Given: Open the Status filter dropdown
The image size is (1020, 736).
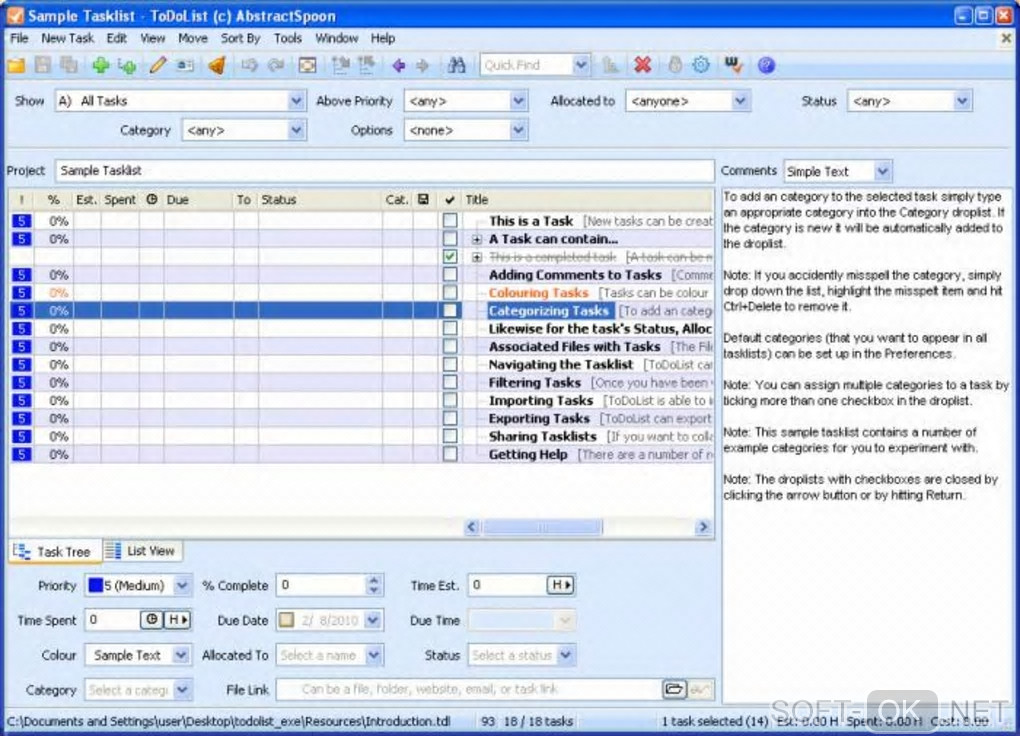Looking at the screenshot, I should 962,101.
